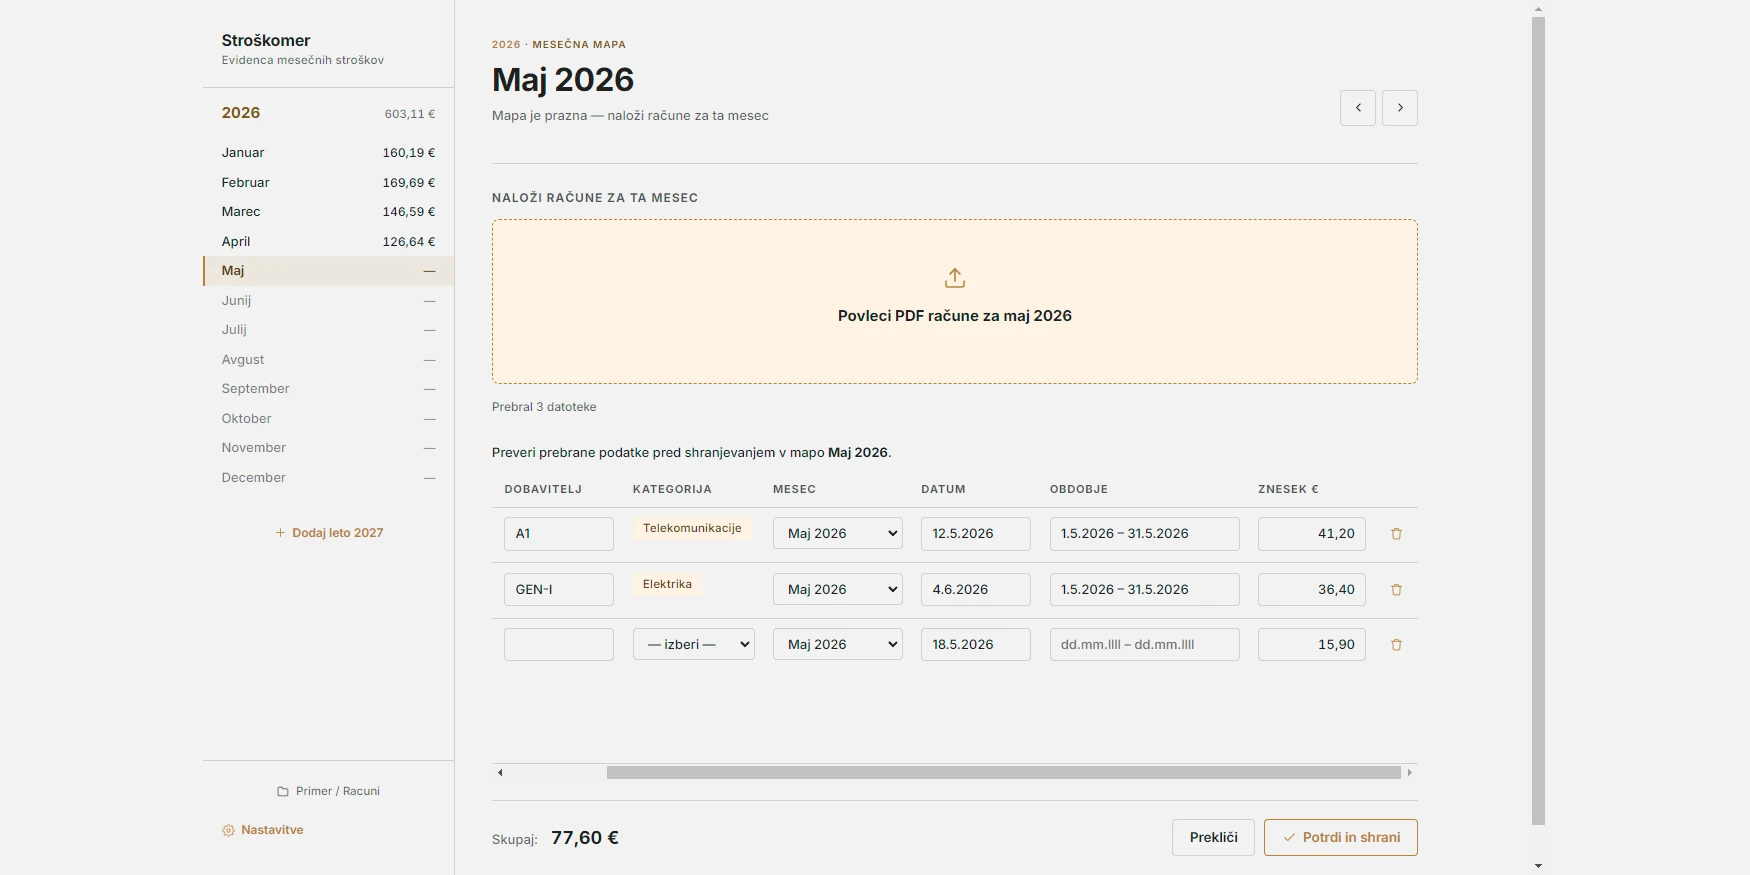
Task: Click the upload icon in drop zone
Action: pyautogui.click(x=955, y=278)
